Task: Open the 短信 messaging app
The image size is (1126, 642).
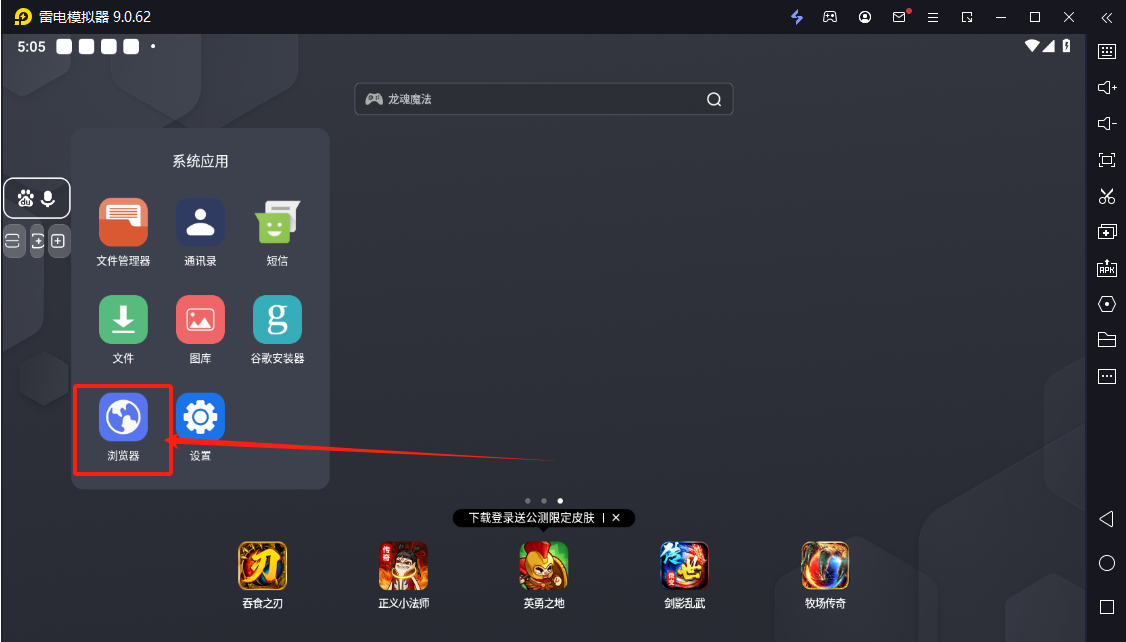Action: [277, 223]
